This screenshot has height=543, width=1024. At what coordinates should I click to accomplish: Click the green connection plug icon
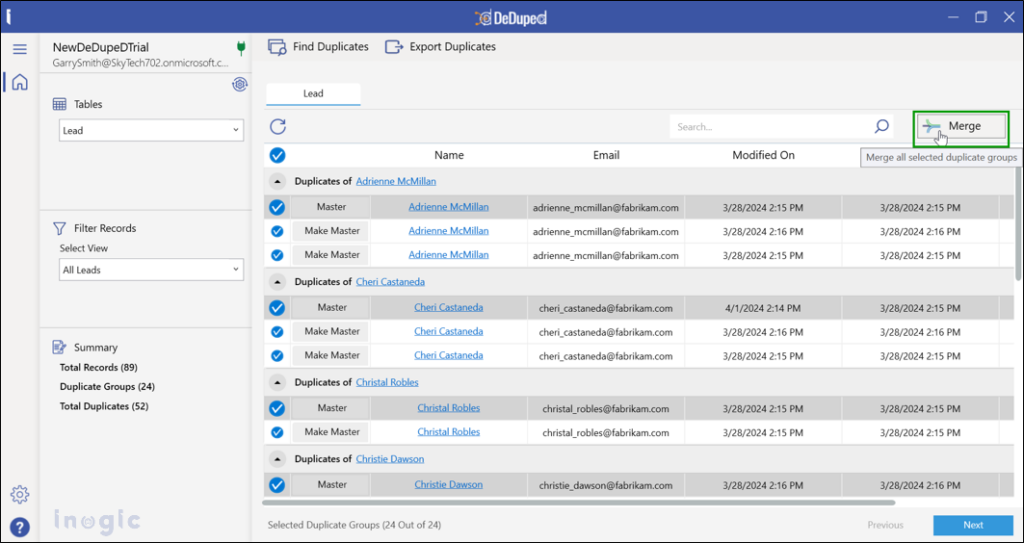(240, 48)
